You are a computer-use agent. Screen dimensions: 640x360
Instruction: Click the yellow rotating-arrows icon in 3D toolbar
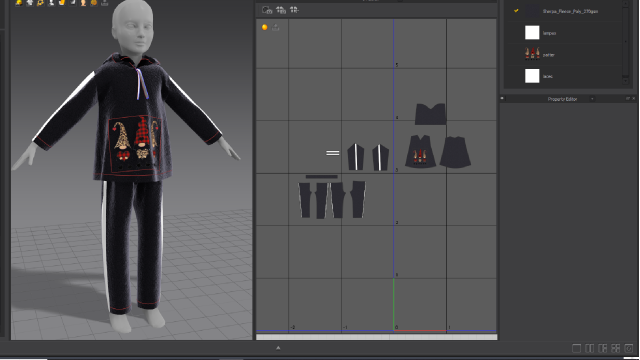point(40,2)
